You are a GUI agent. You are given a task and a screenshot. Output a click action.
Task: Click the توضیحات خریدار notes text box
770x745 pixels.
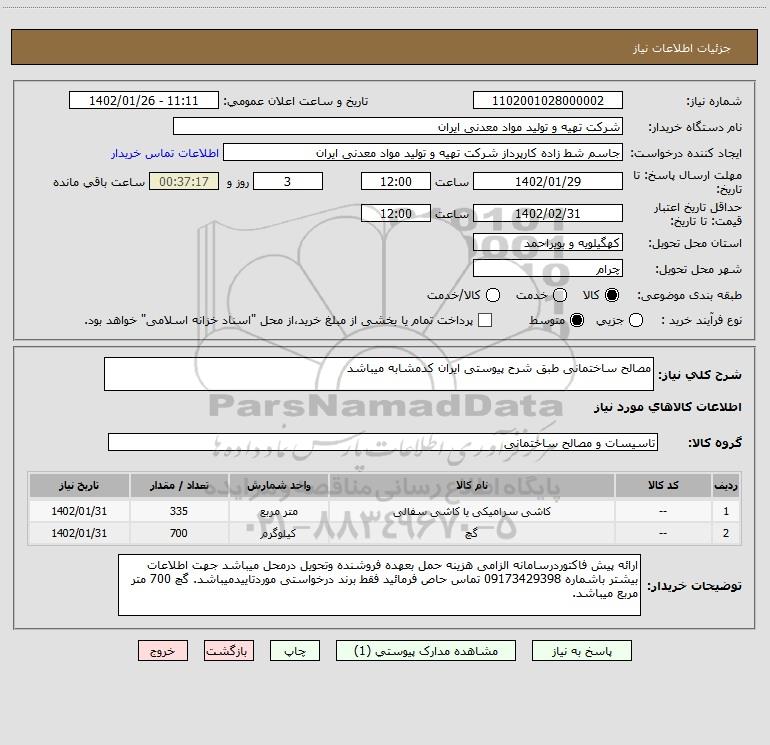[379, 585]
